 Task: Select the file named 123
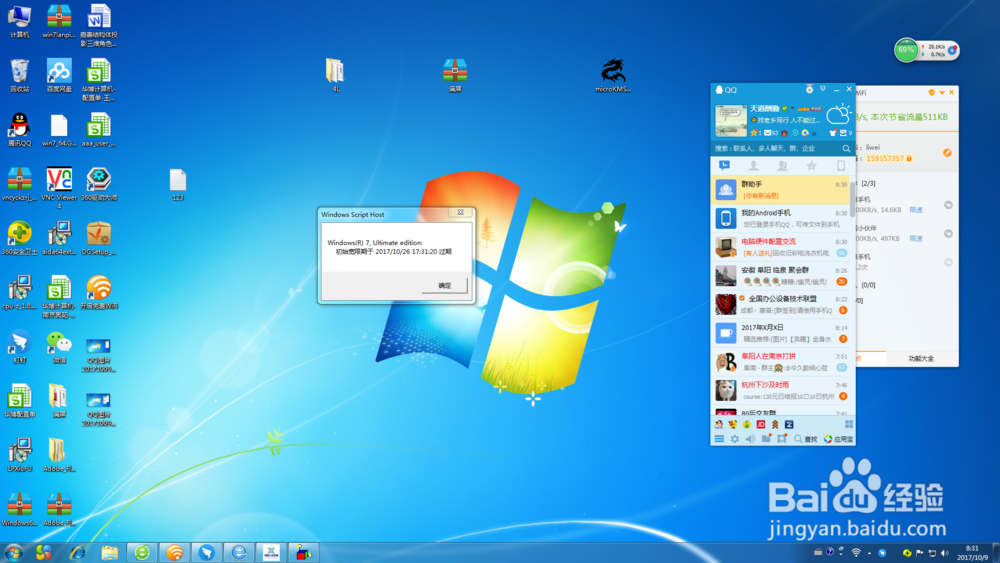(x=178, y=185)
